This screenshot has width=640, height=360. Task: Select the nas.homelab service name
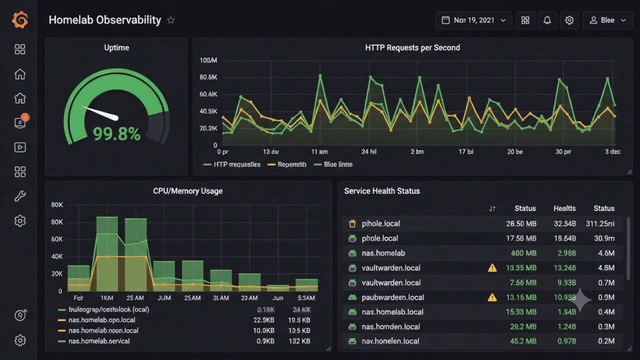[383, 253]
